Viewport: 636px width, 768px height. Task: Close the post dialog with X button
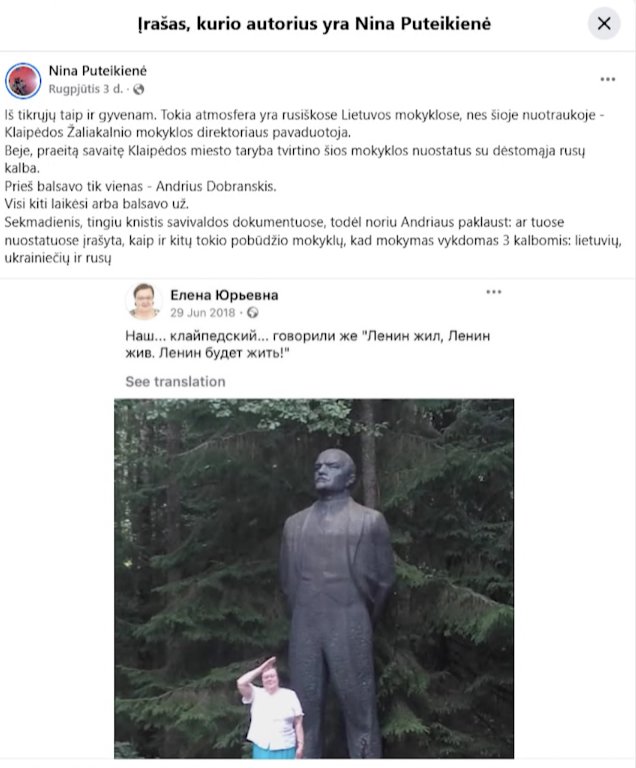(604, 23)
